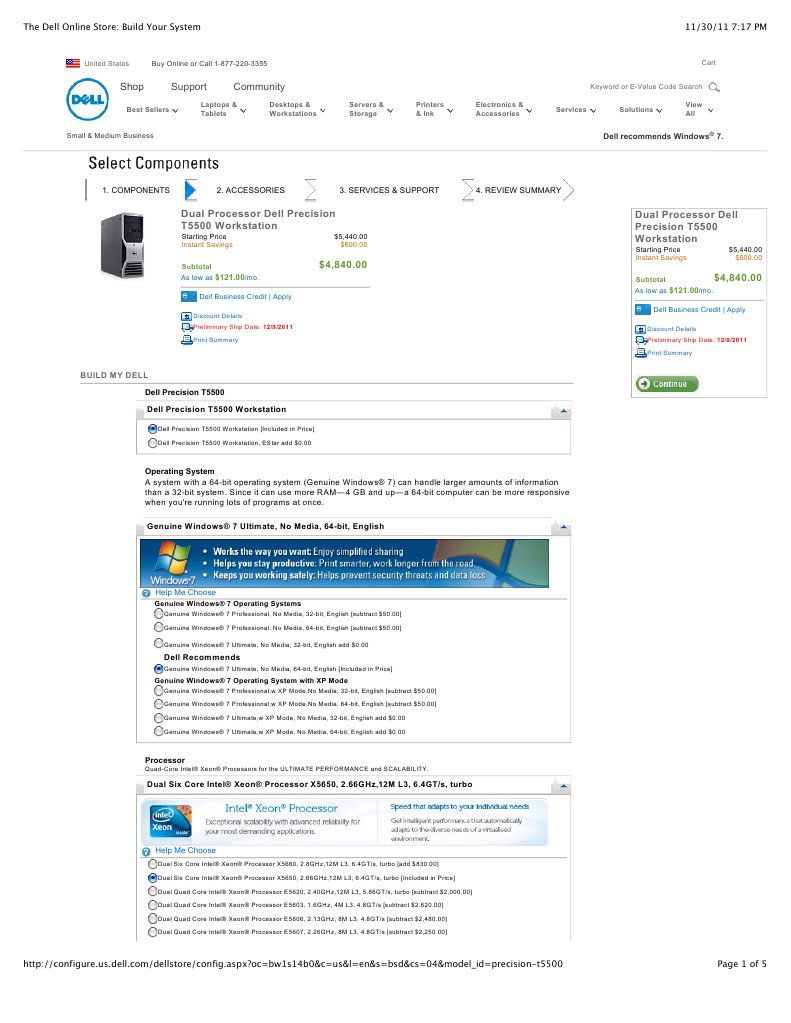The width and height of the screenshot is (791, 1023).
Task: Select Dell Precision T5500 Workstation included option
Action: coord(152,429)
